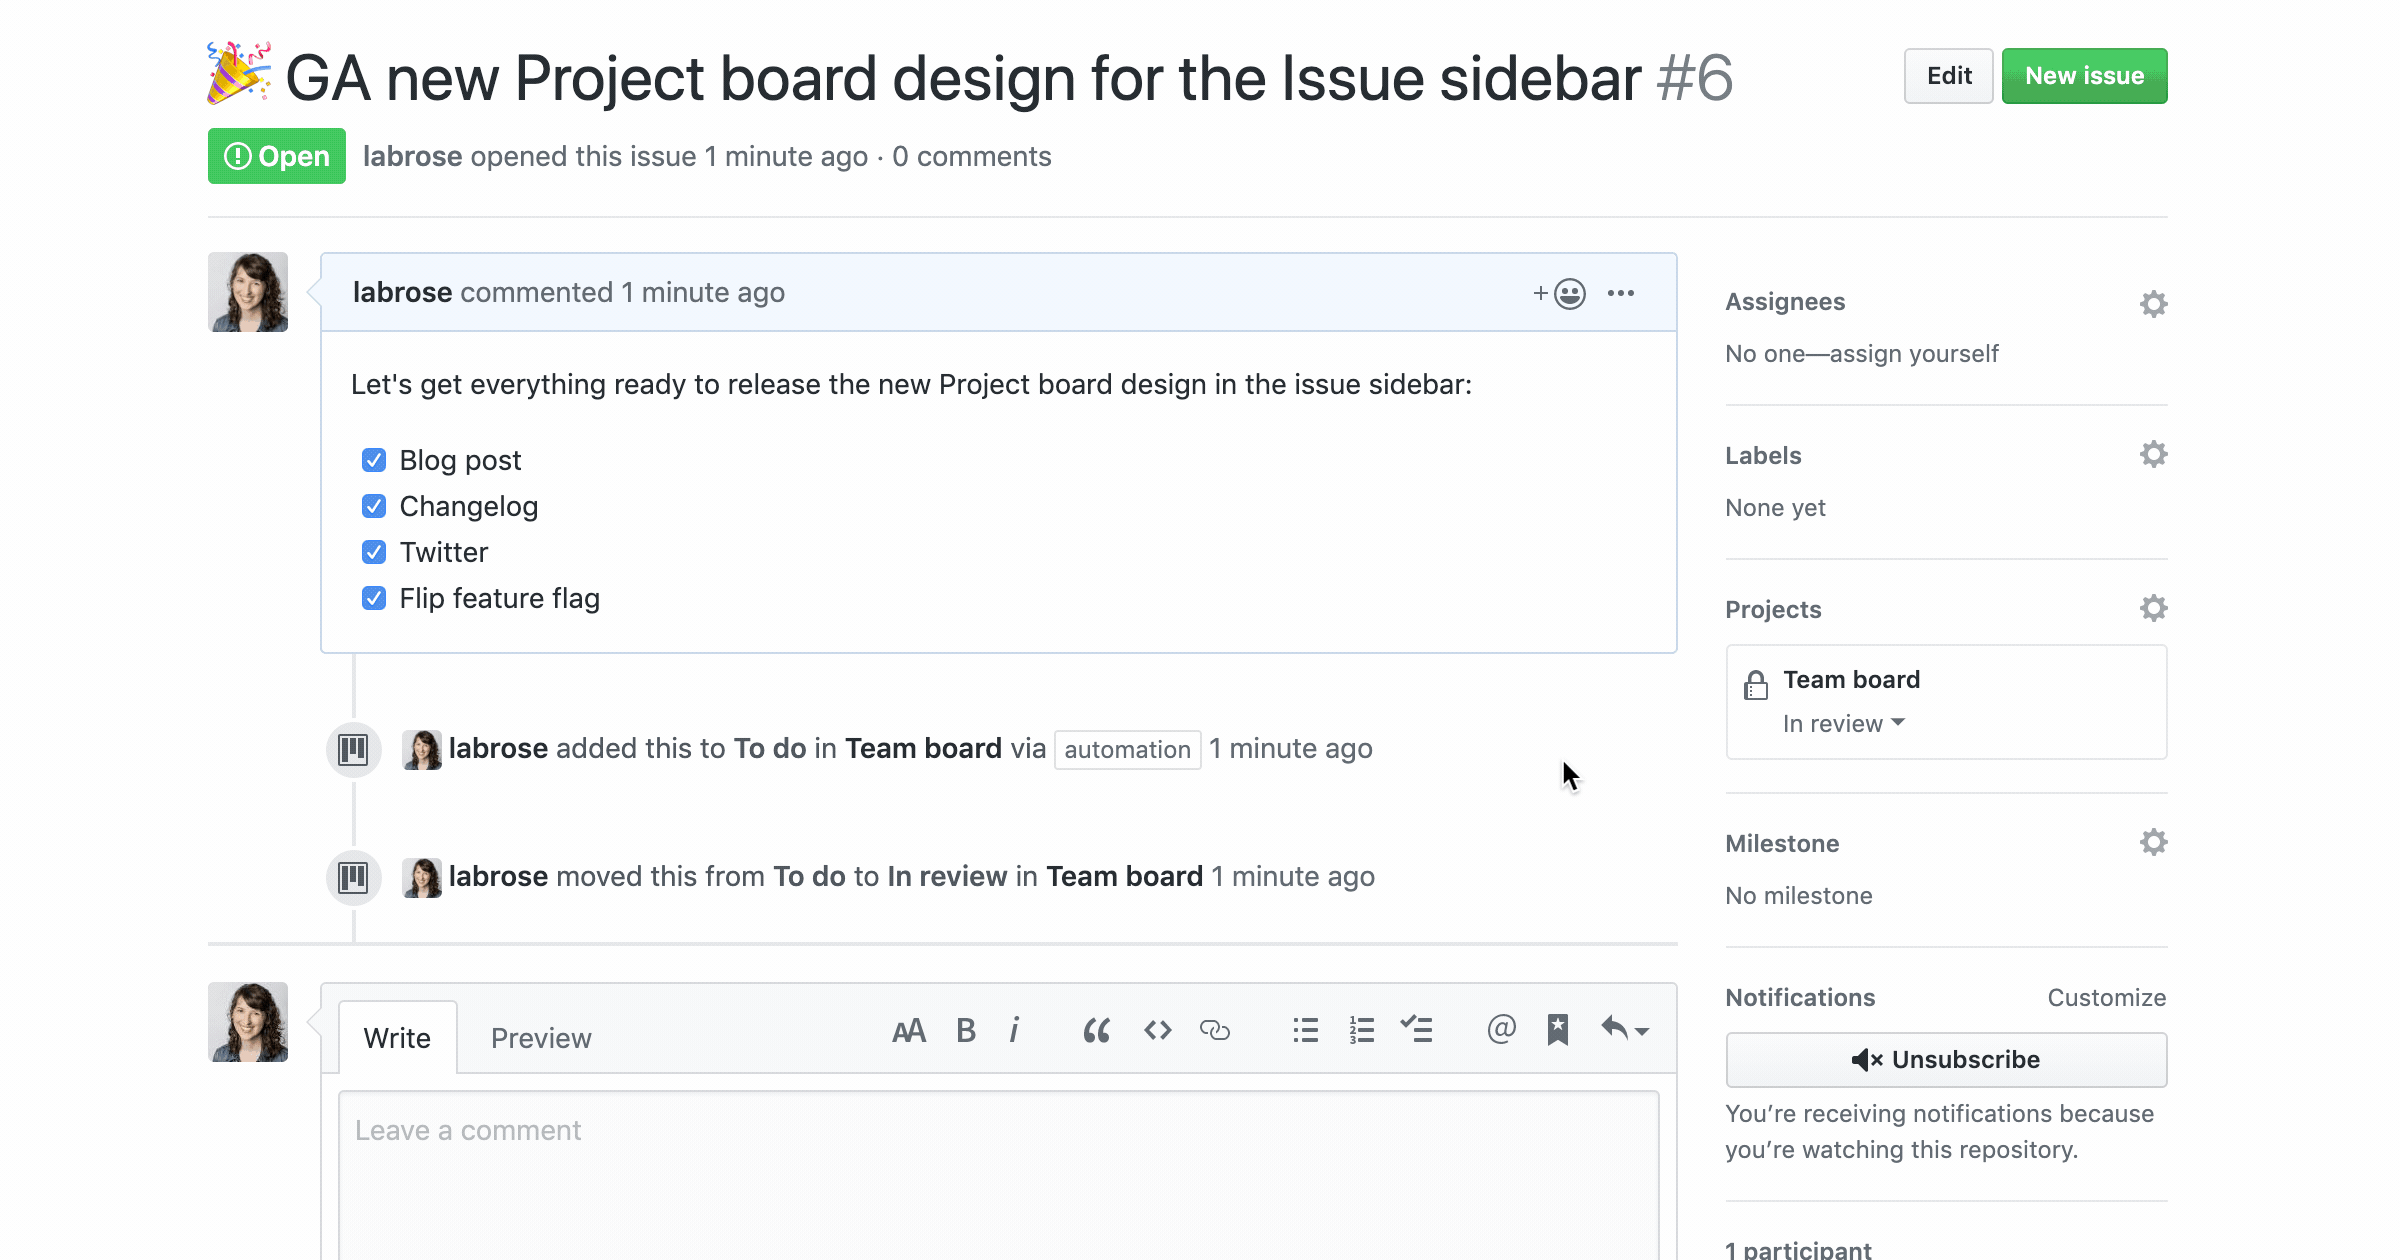Open saved replies with the bookmark icon
The width and height of the screenshot is (2400, 1260).
click(1559, 1030)
